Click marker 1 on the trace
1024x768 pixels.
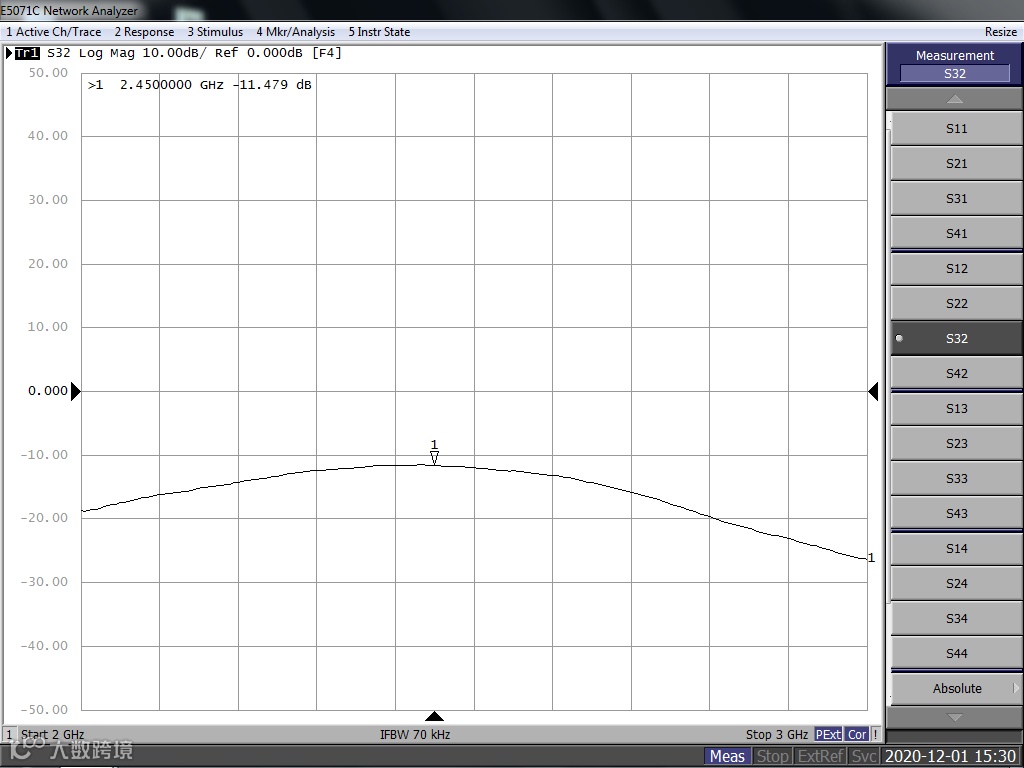434,452
